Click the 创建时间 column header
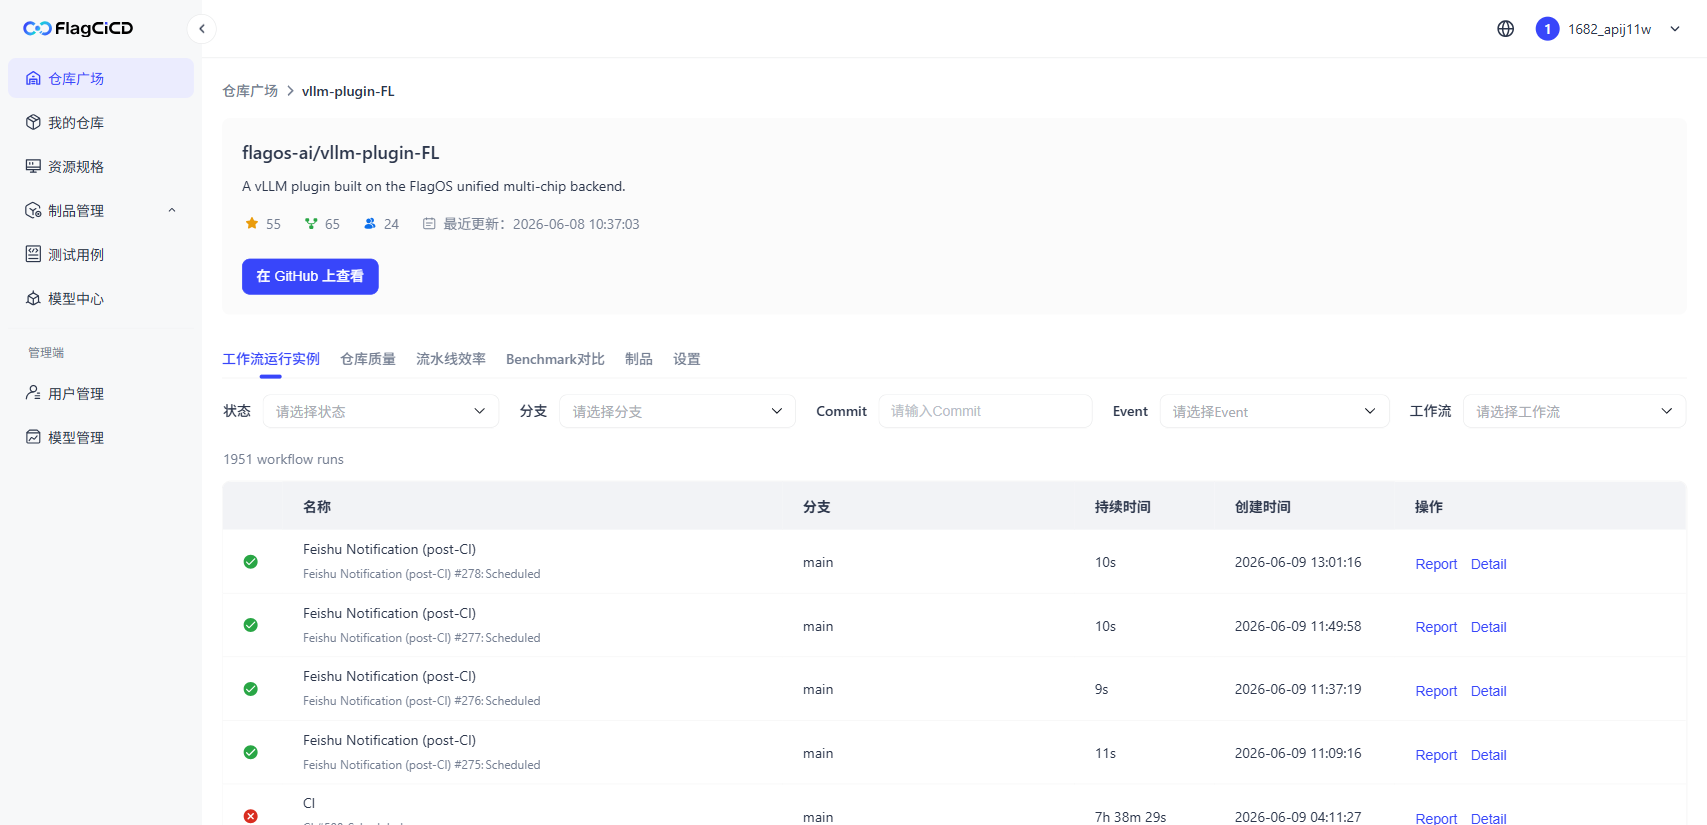 tap(1262, 507)
